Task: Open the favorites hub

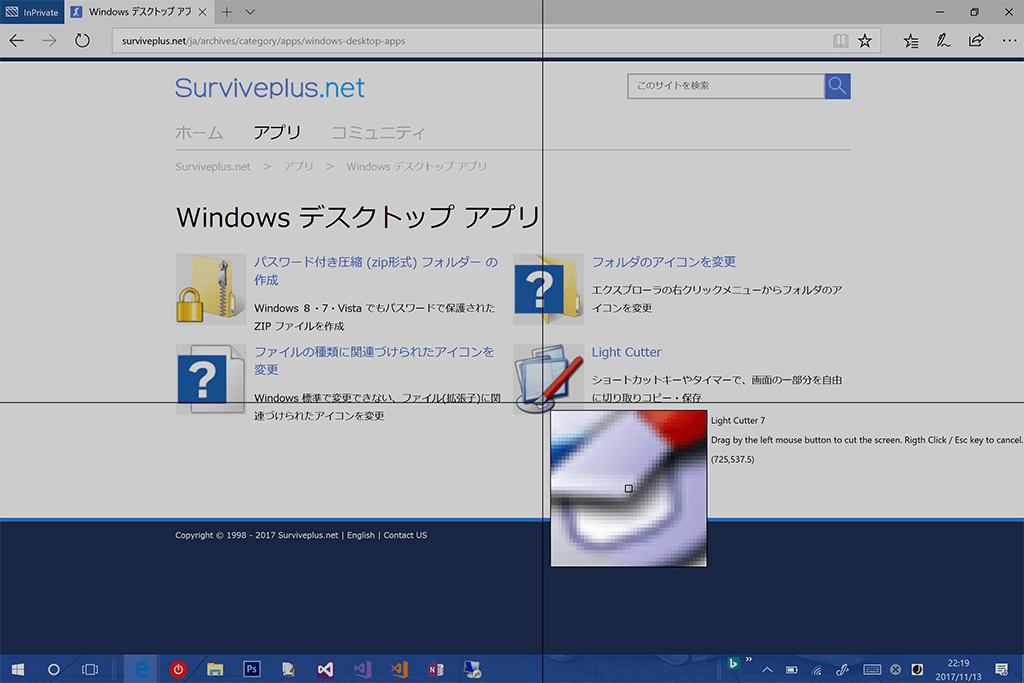Action: tap(910, 40)
